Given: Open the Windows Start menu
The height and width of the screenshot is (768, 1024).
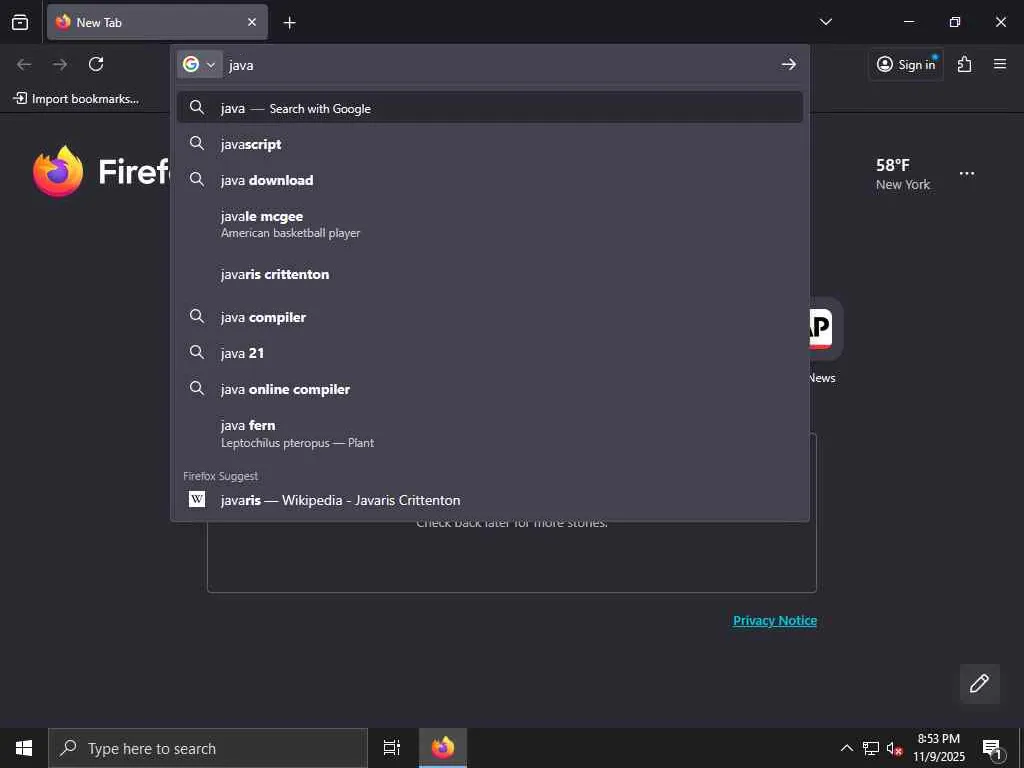Looking at the screenshot, I should pyautogui.click(x=24, y=748).
